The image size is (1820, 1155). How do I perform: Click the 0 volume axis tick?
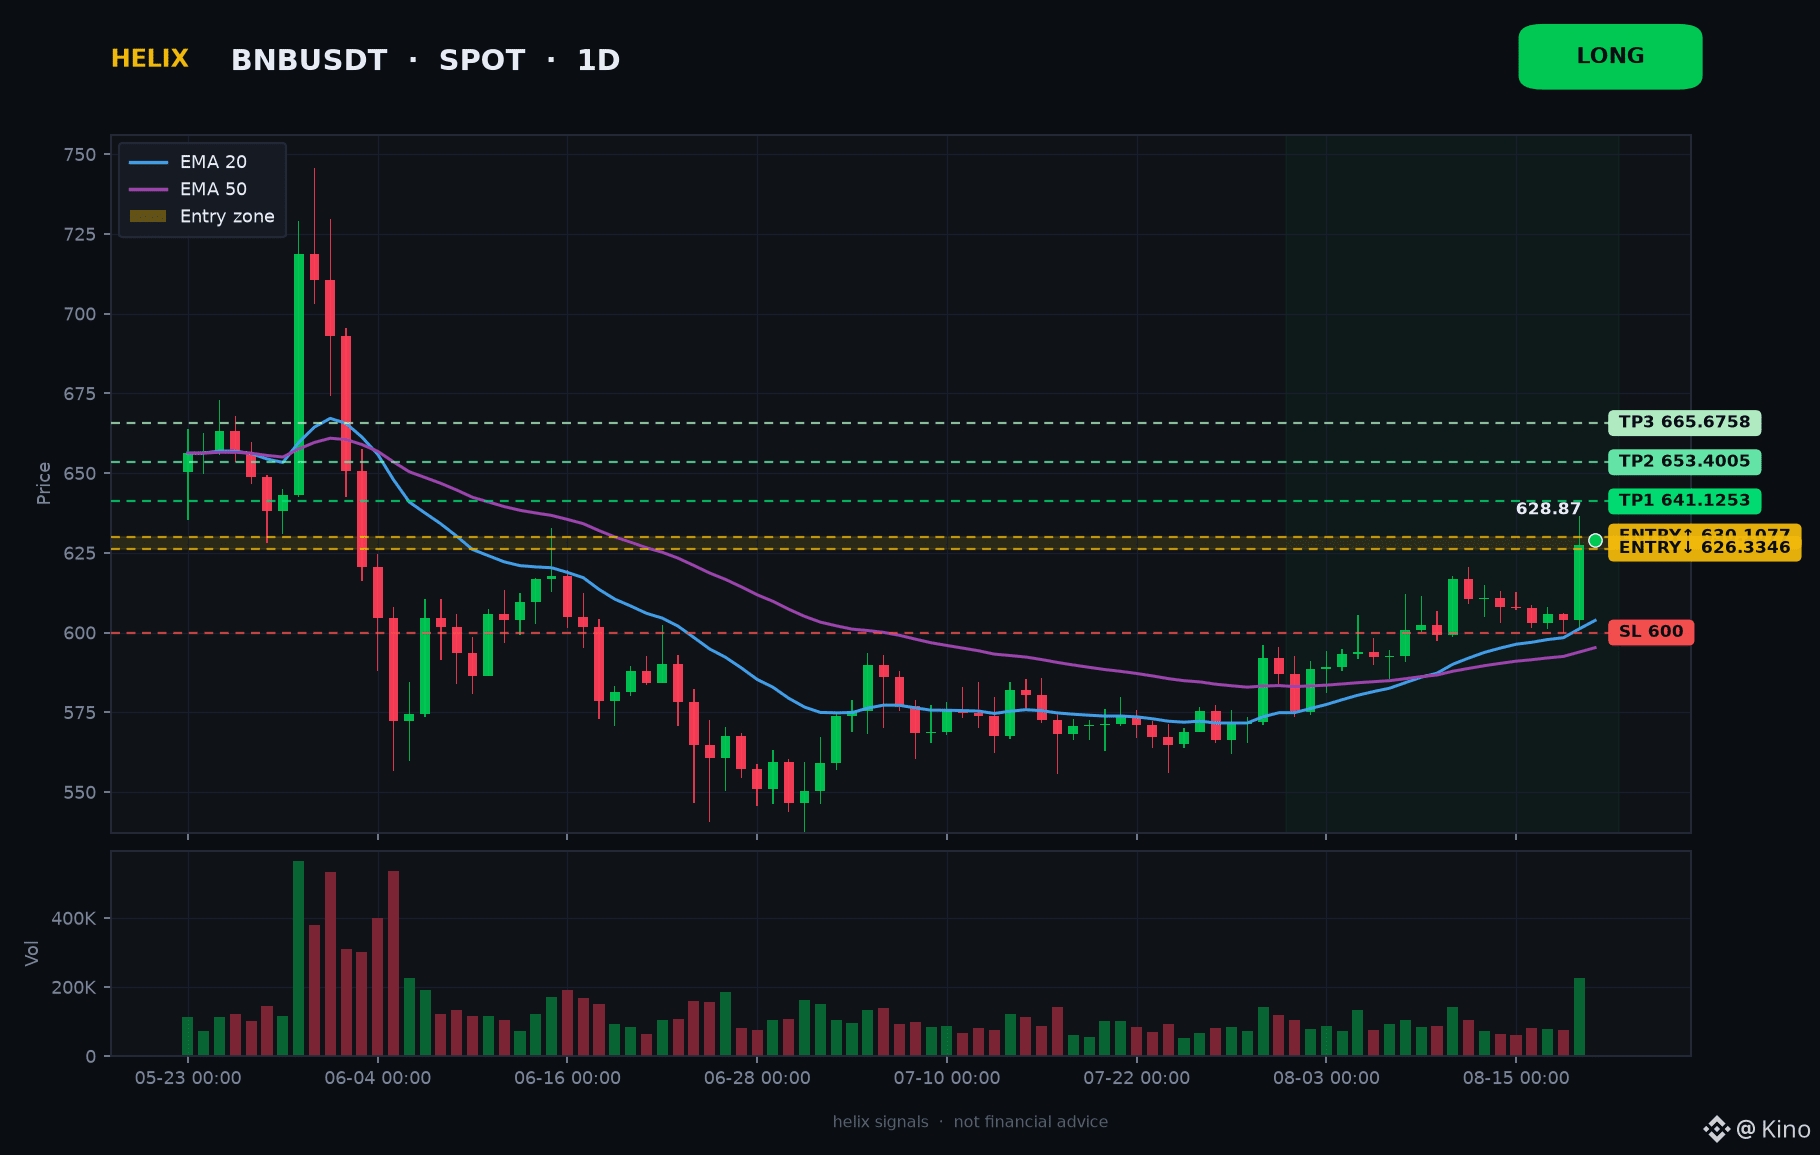tap(91, 1056)
